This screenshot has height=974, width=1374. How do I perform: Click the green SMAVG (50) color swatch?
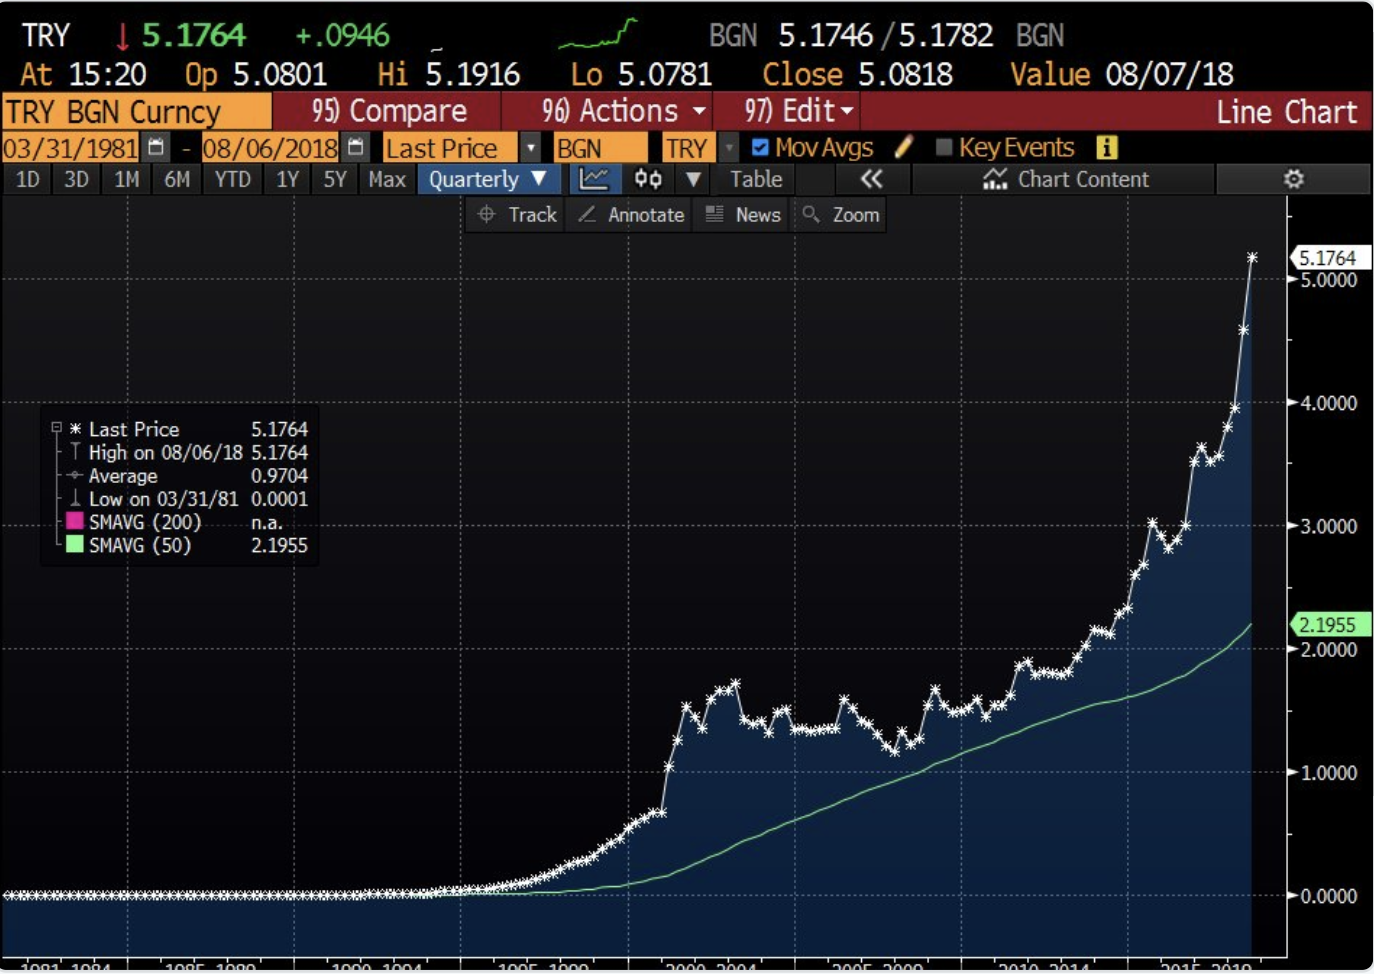tap(74, 545)
